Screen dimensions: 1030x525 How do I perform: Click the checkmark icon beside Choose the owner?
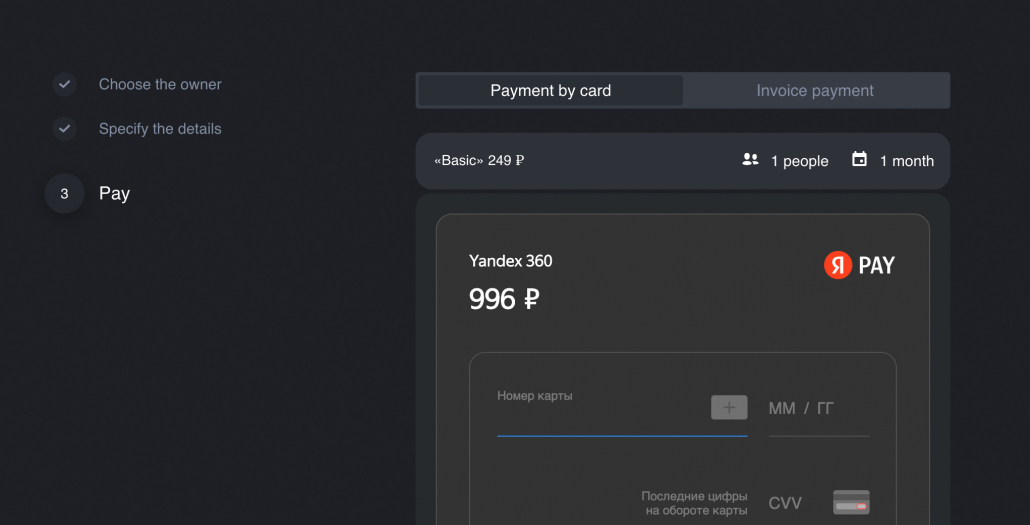tap(64, 84)
